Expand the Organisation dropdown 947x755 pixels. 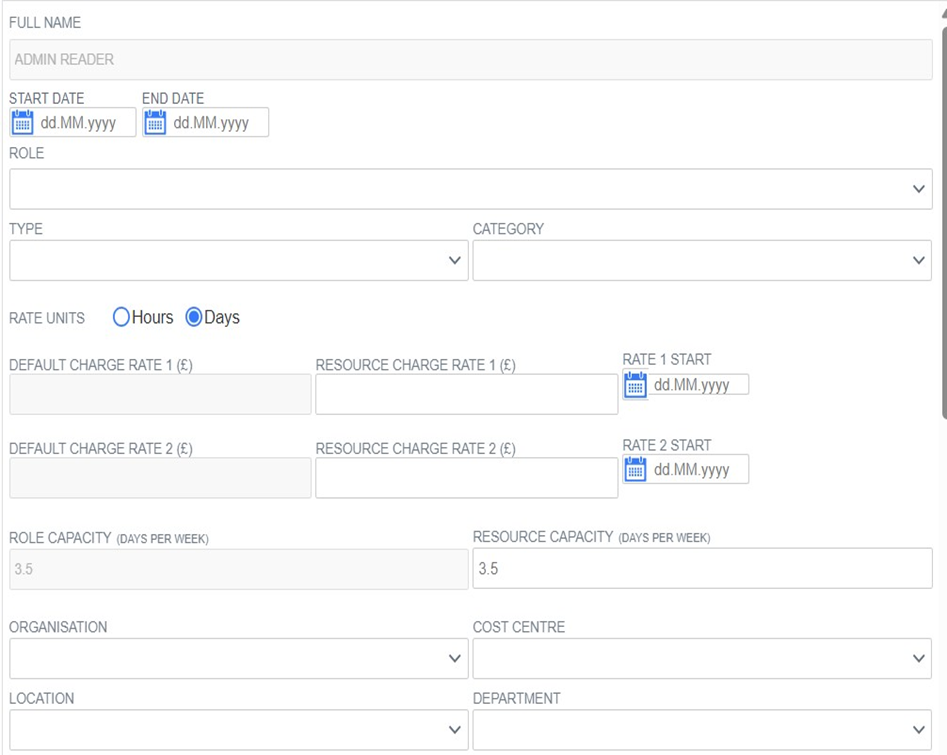click(x=239, y=658)
